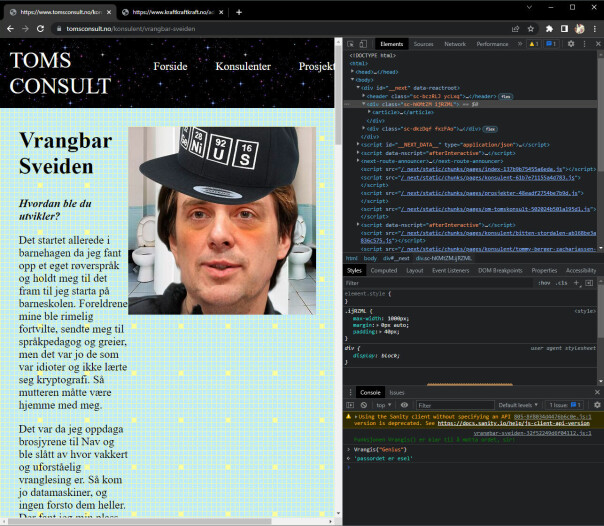Screen dimensions: 604x526
Task: Collapse the body element node
Action: tap(352, 80)
